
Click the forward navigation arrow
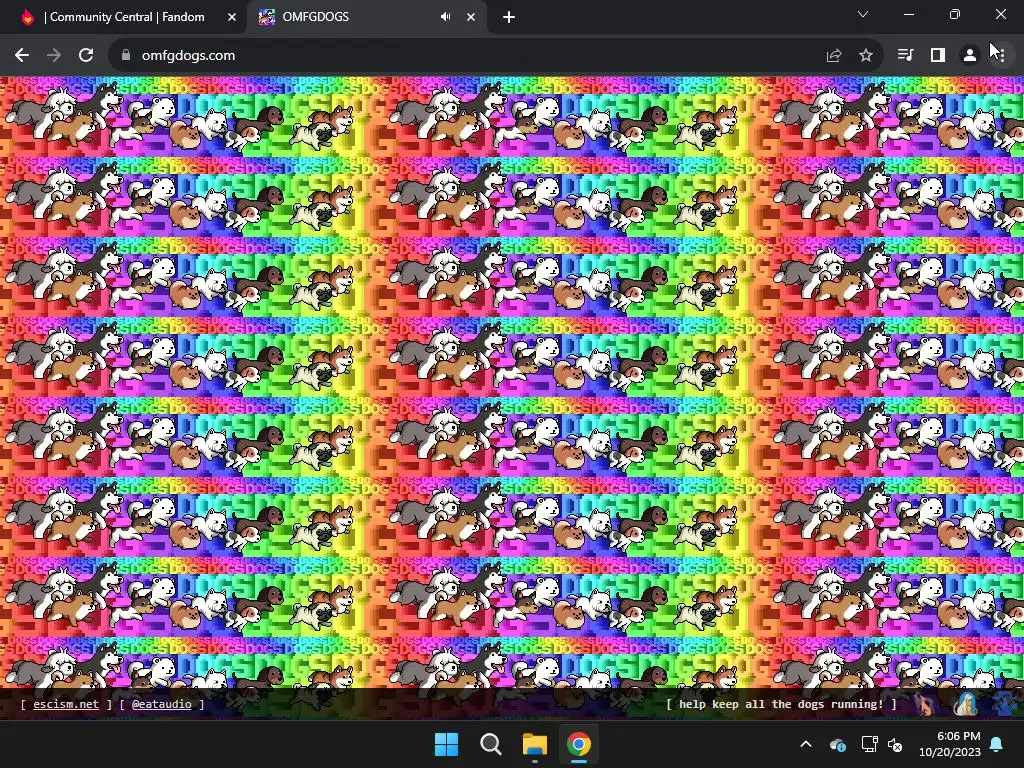pos(54,56)
